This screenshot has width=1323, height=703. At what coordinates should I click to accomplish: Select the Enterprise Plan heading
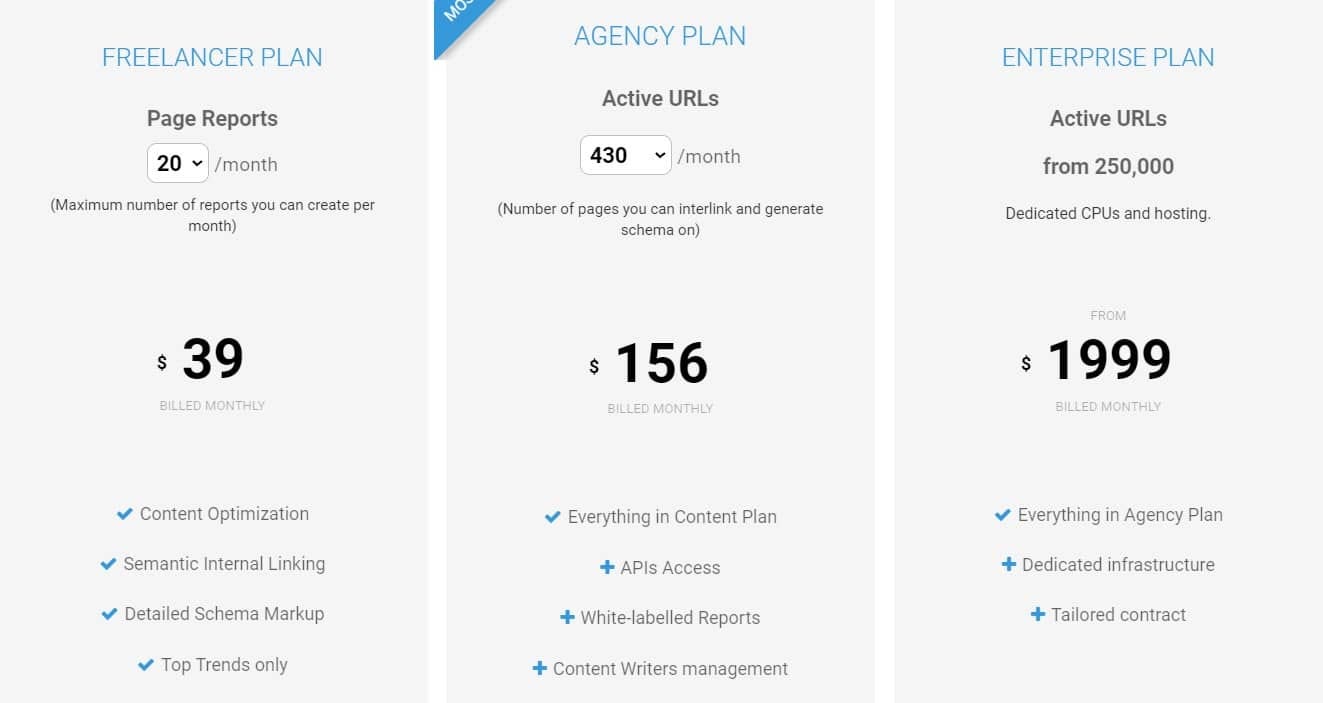point(1108,57)
